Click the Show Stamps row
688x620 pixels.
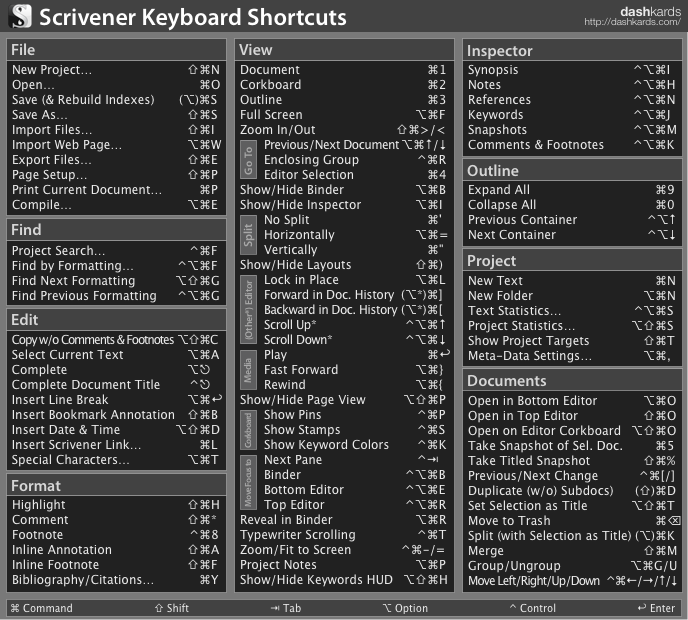click(x=355, y=430)
